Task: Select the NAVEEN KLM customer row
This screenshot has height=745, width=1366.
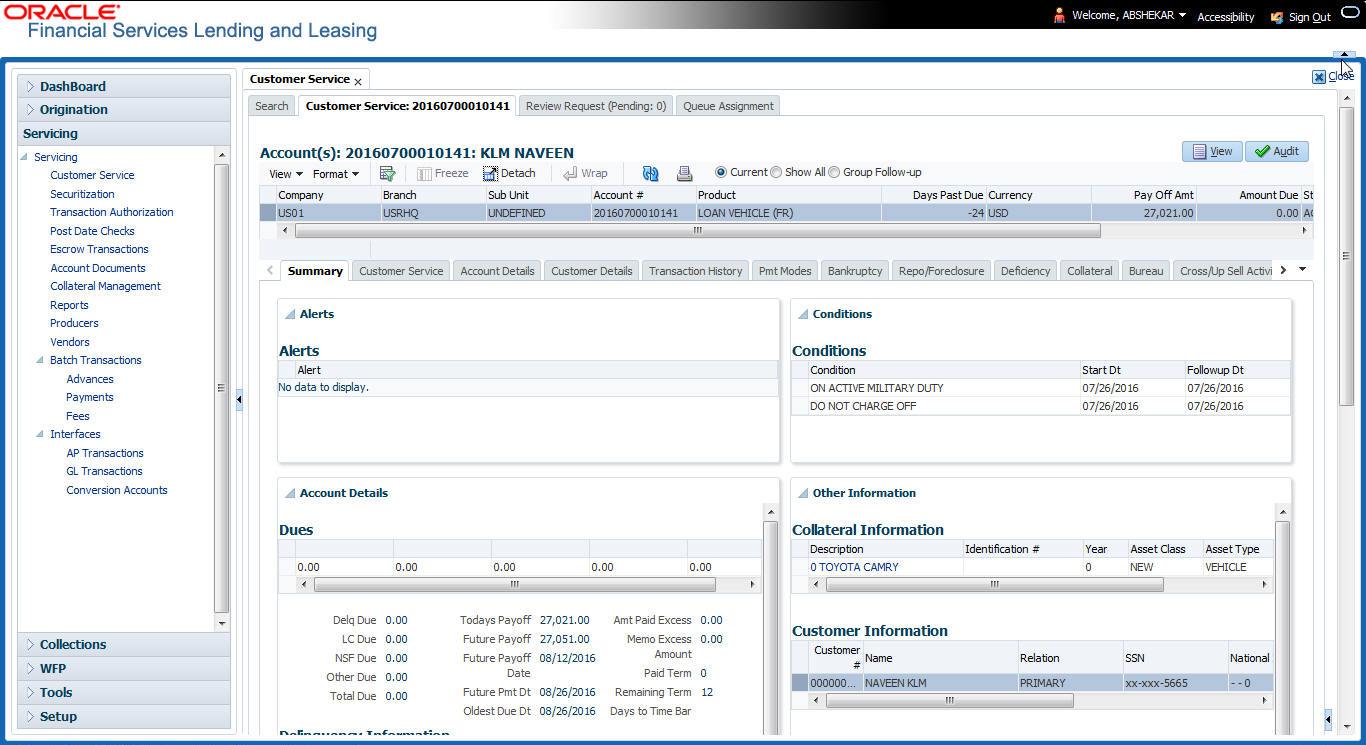Action: point(1033,683)
